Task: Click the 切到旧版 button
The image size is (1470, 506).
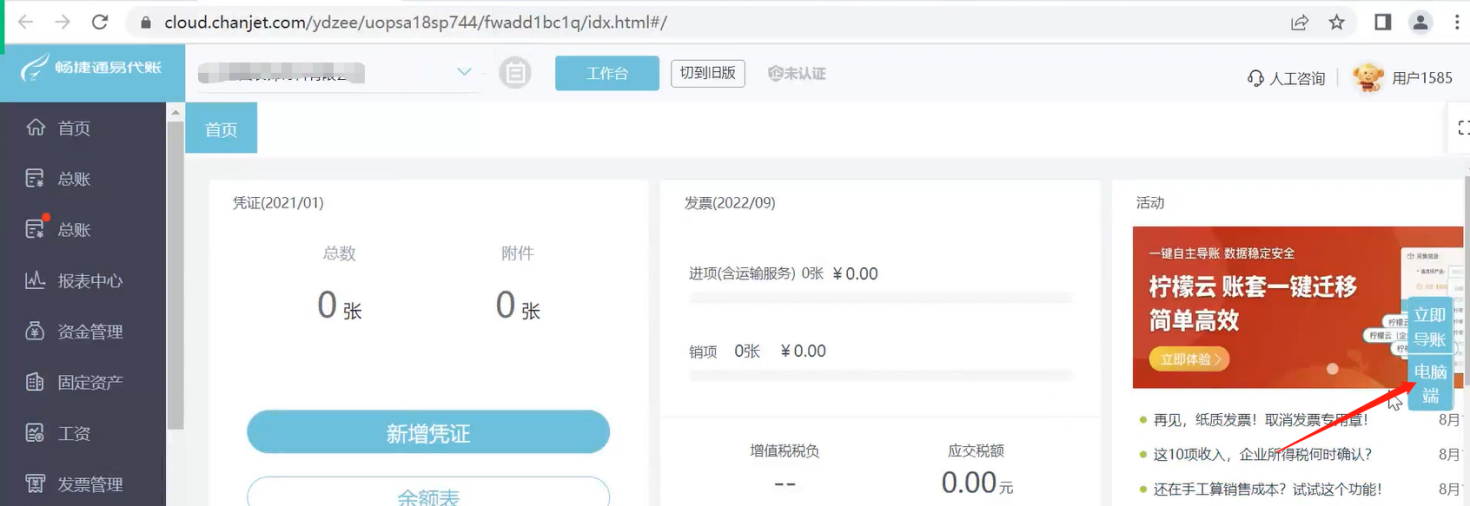Action: tap(707, 73)
